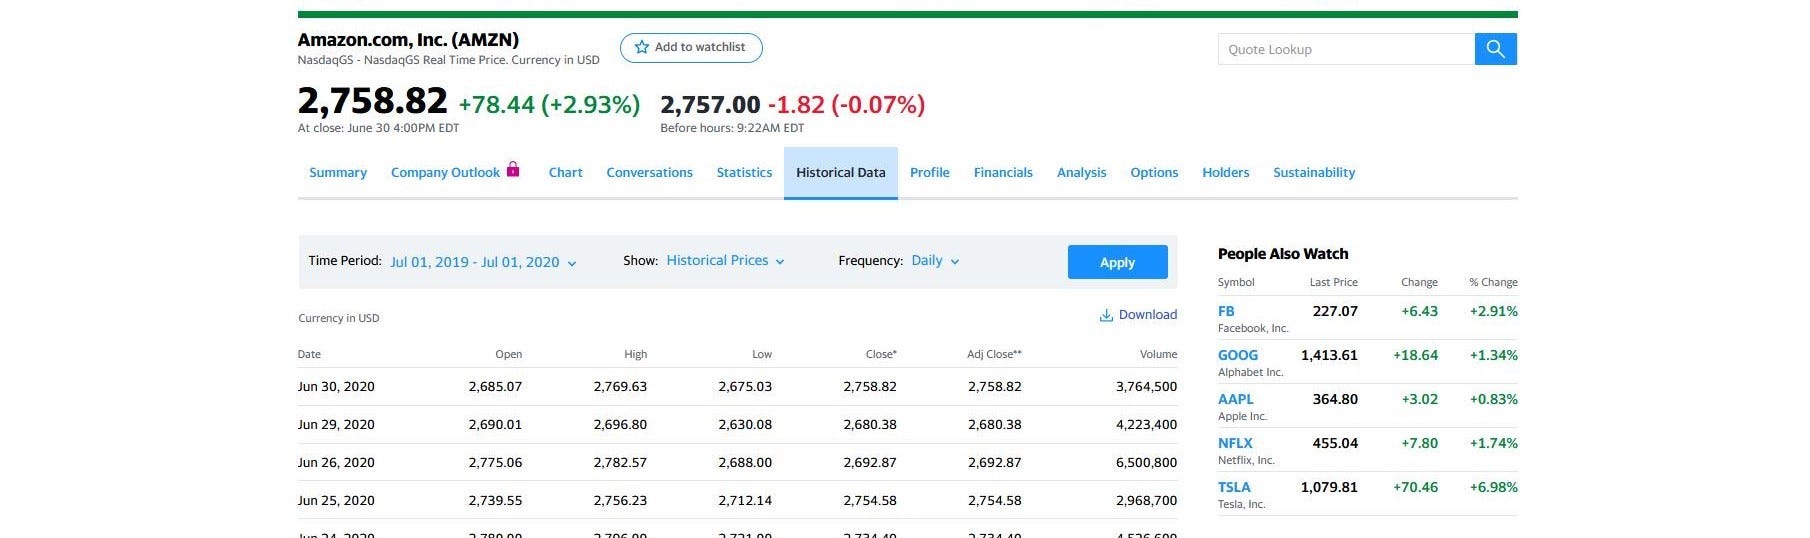The width and height of the screenshot is (1810, 538).
Task: Open the Sustainability tab
Action: click(x=1314, y=173)
